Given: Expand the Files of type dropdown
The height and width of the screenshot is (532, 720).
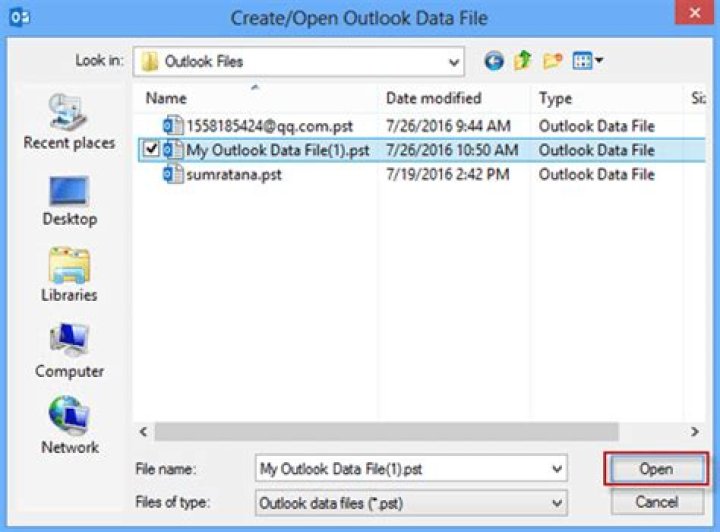Looking at the screenshot, I should (x=557, y=502).
